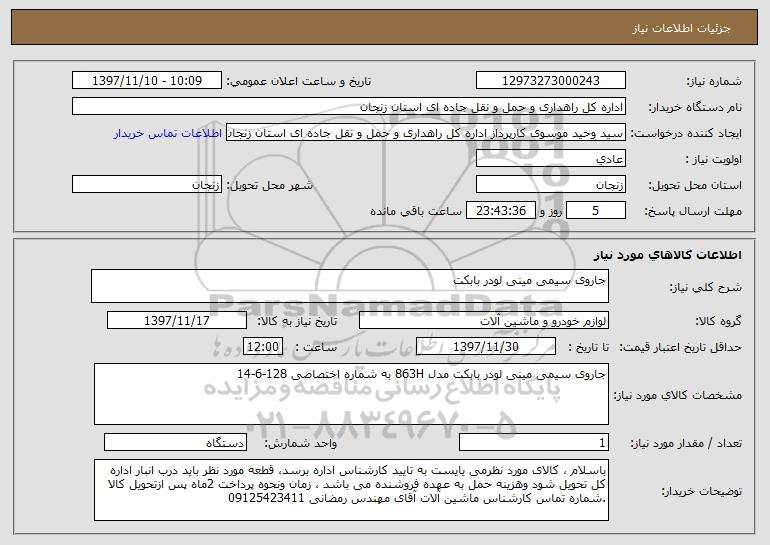Viewport: 770px width, 545px height.
Task: Click the تعداد / مقدار مورد نیاز label
Action: point(686,443)
